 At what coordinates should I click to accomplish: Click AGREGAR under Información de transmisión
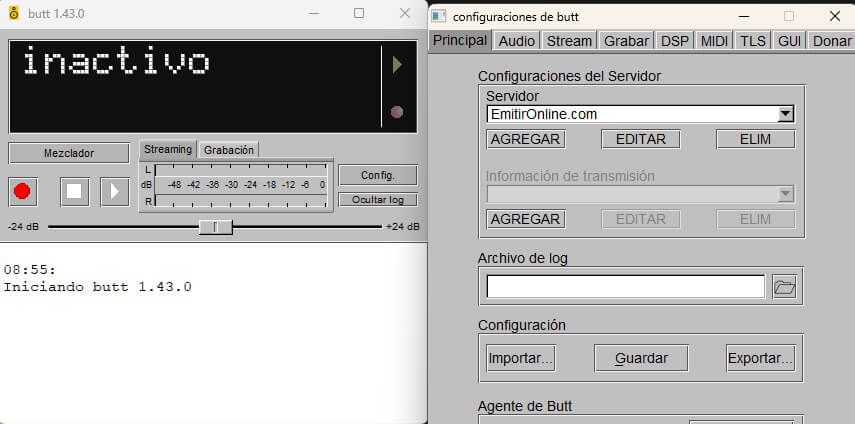tap(526, 219)
